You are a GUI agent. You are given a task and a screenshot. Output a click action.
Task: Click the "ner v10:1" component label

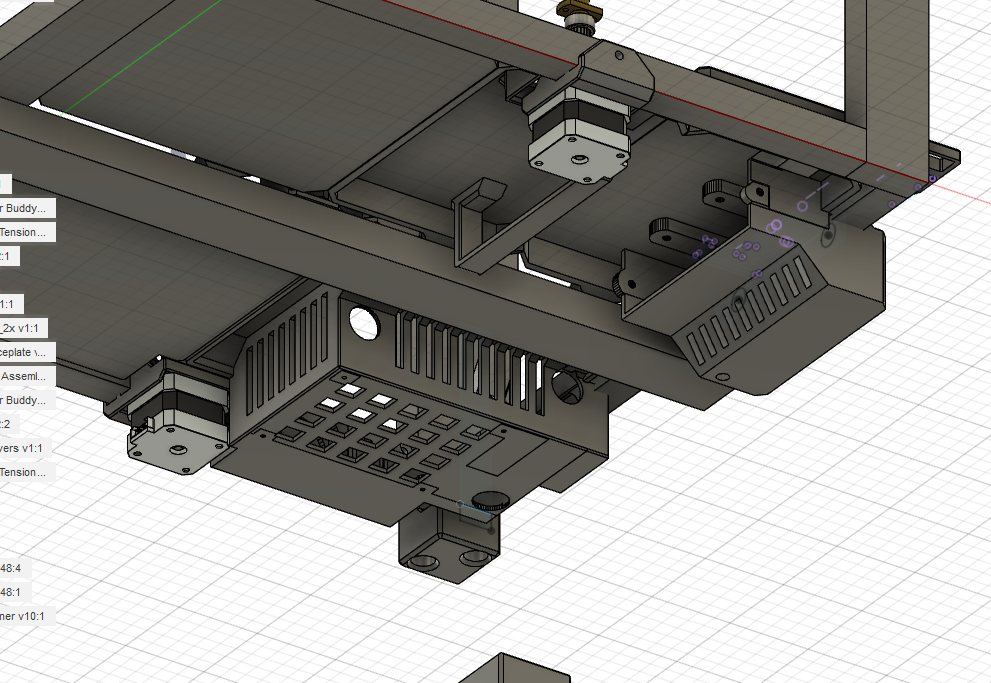[x=24, y=616]
